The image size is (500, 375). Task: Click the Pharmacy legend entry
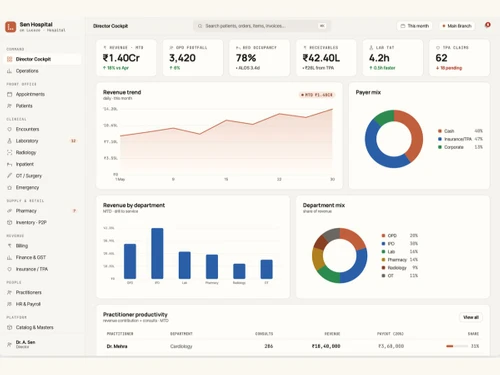pos(400,260)
